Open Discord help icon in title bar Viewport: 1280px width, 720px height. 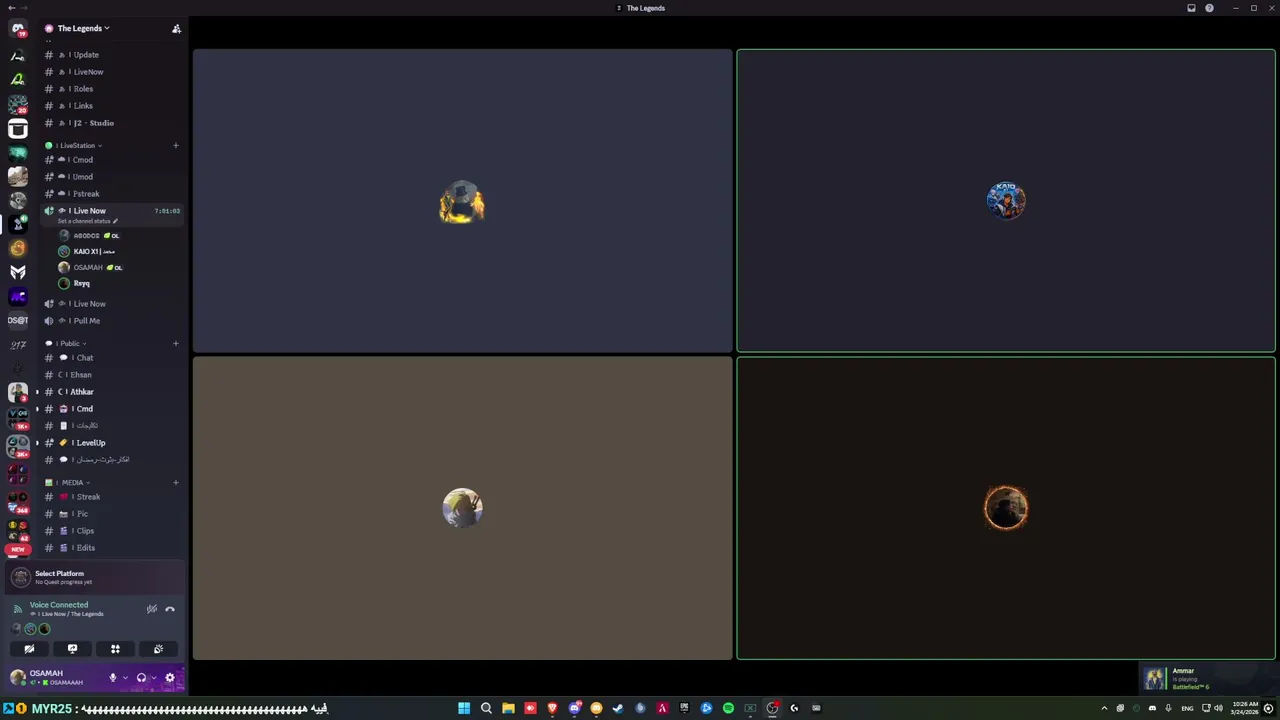tap(1209, 8)
